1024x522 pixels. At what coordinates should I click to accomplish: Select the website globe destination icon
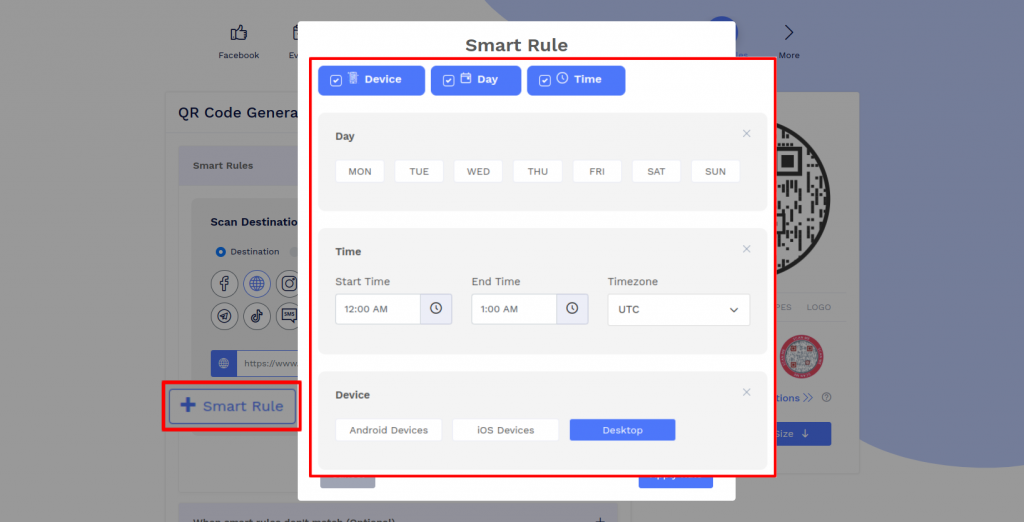(x=257, y=284)
